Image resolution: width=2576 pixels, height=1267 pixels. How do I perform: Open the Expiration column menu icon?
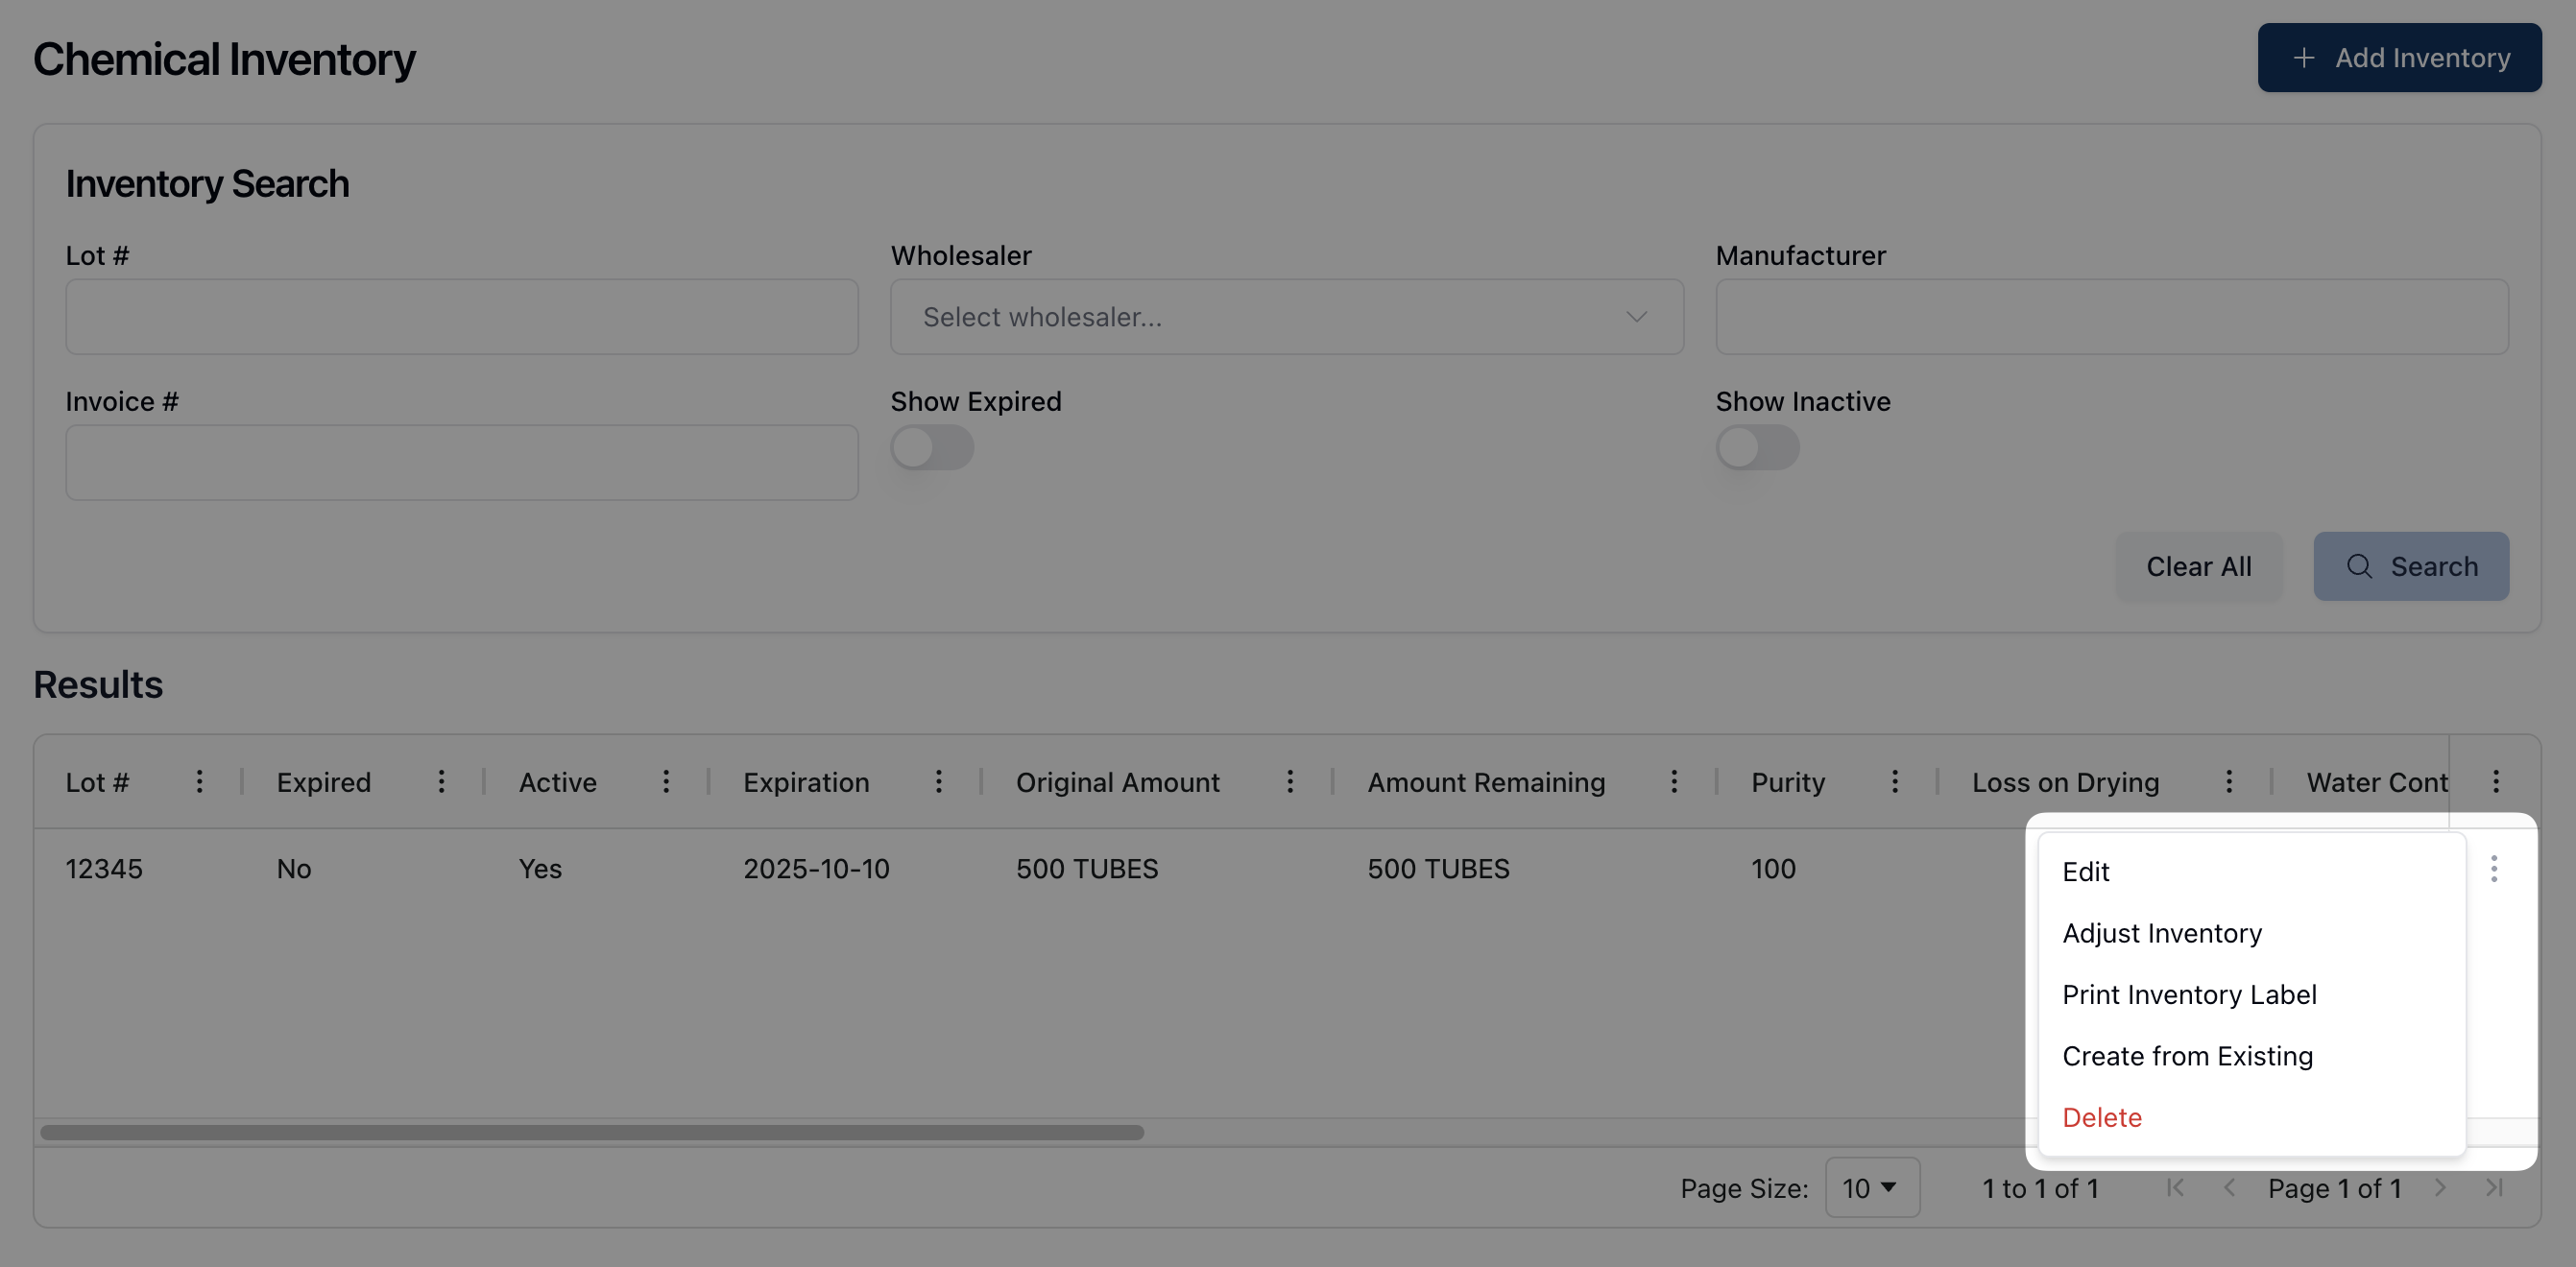tap(938, 782)
